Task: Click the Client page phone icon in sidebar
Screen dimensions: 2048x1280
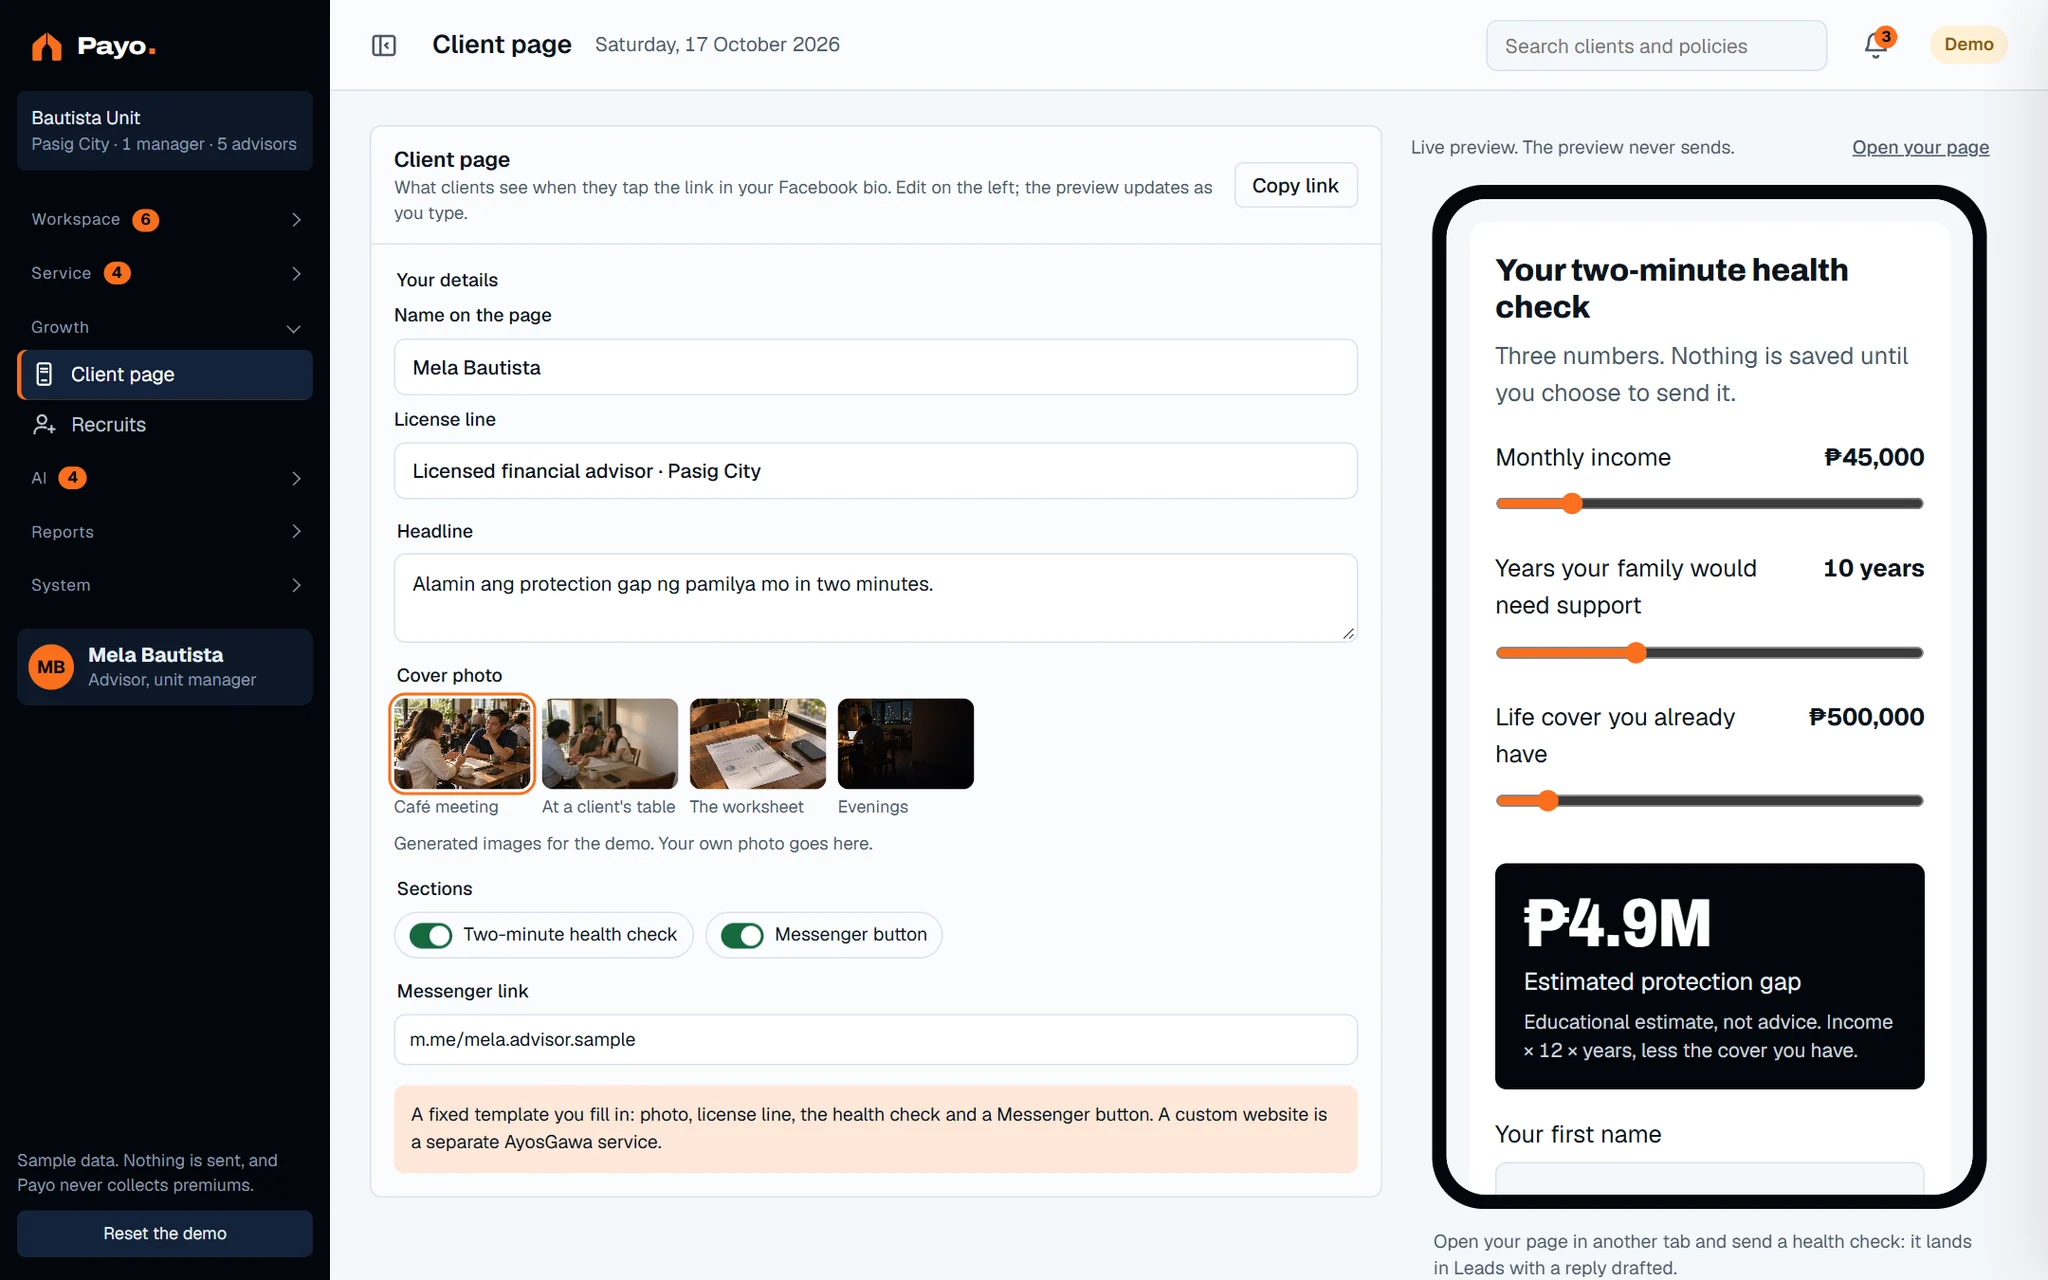Action: pos(44,374)
